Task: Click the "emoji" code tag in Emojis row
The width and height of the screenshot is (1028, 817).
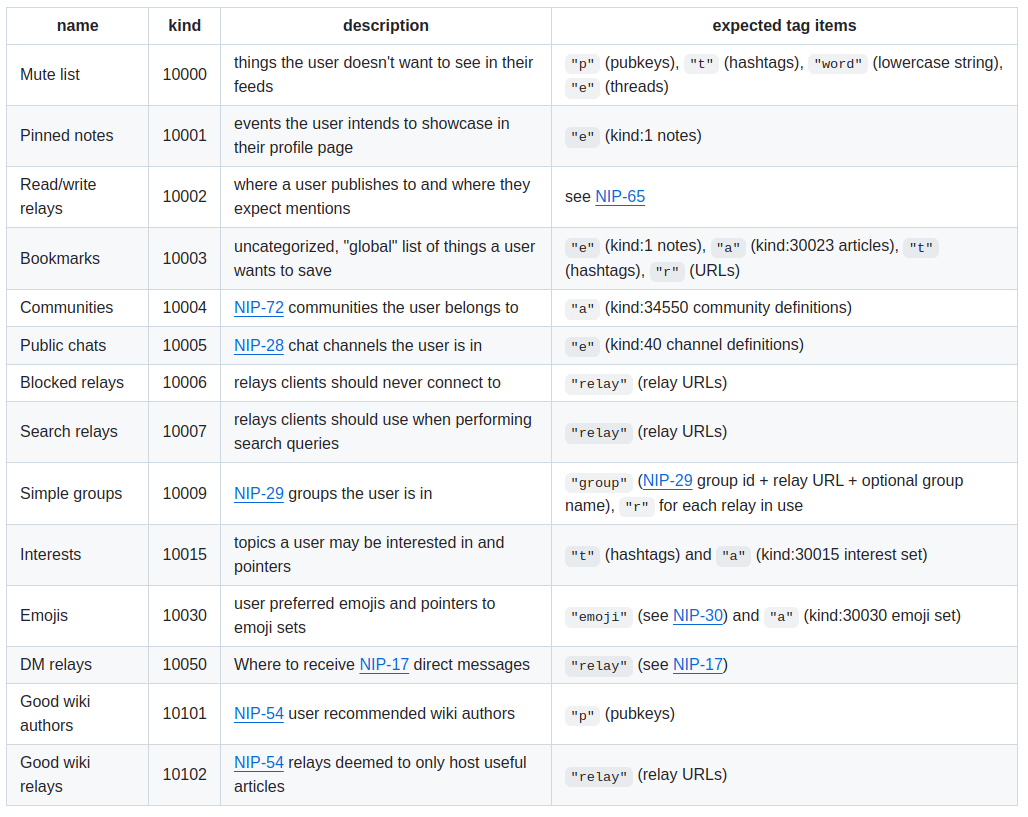Action: (599, 616)
